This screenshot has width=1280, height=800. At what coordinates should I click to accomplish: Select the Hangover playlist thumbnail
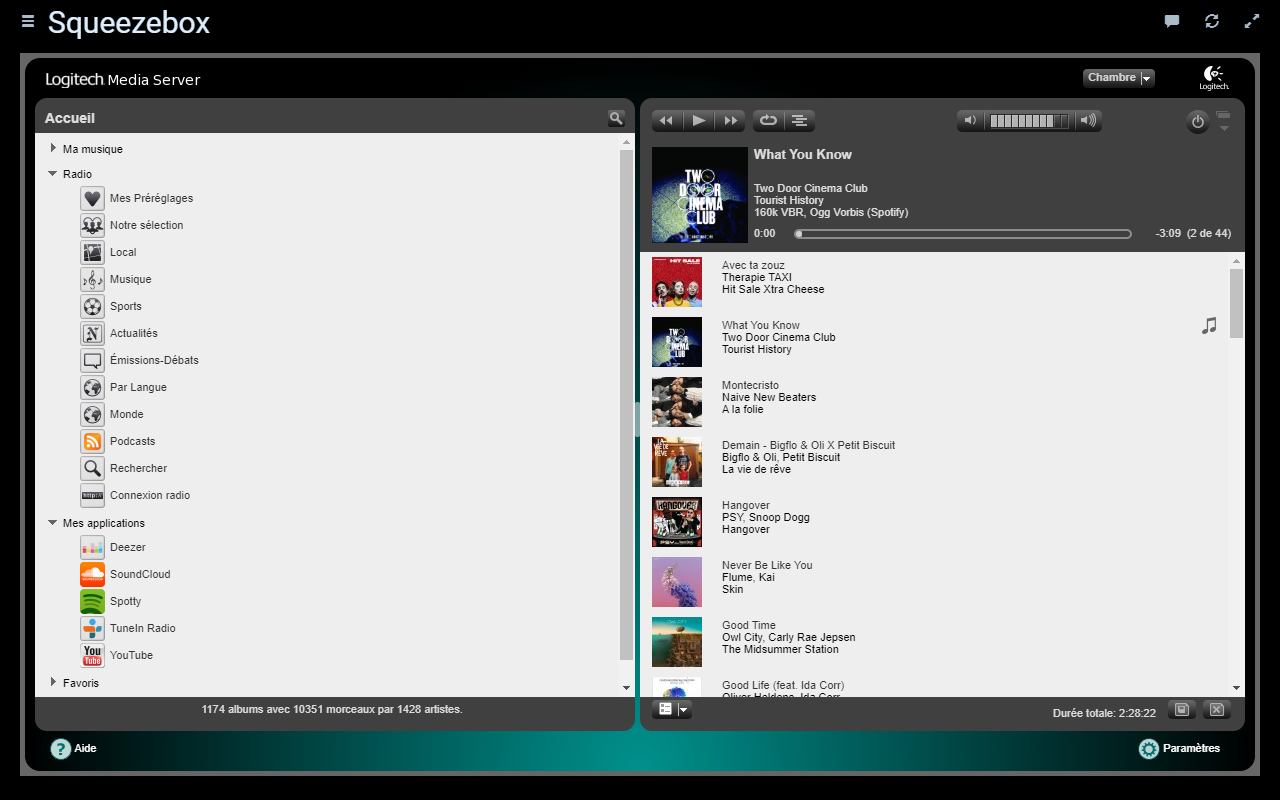pos(677,522)
